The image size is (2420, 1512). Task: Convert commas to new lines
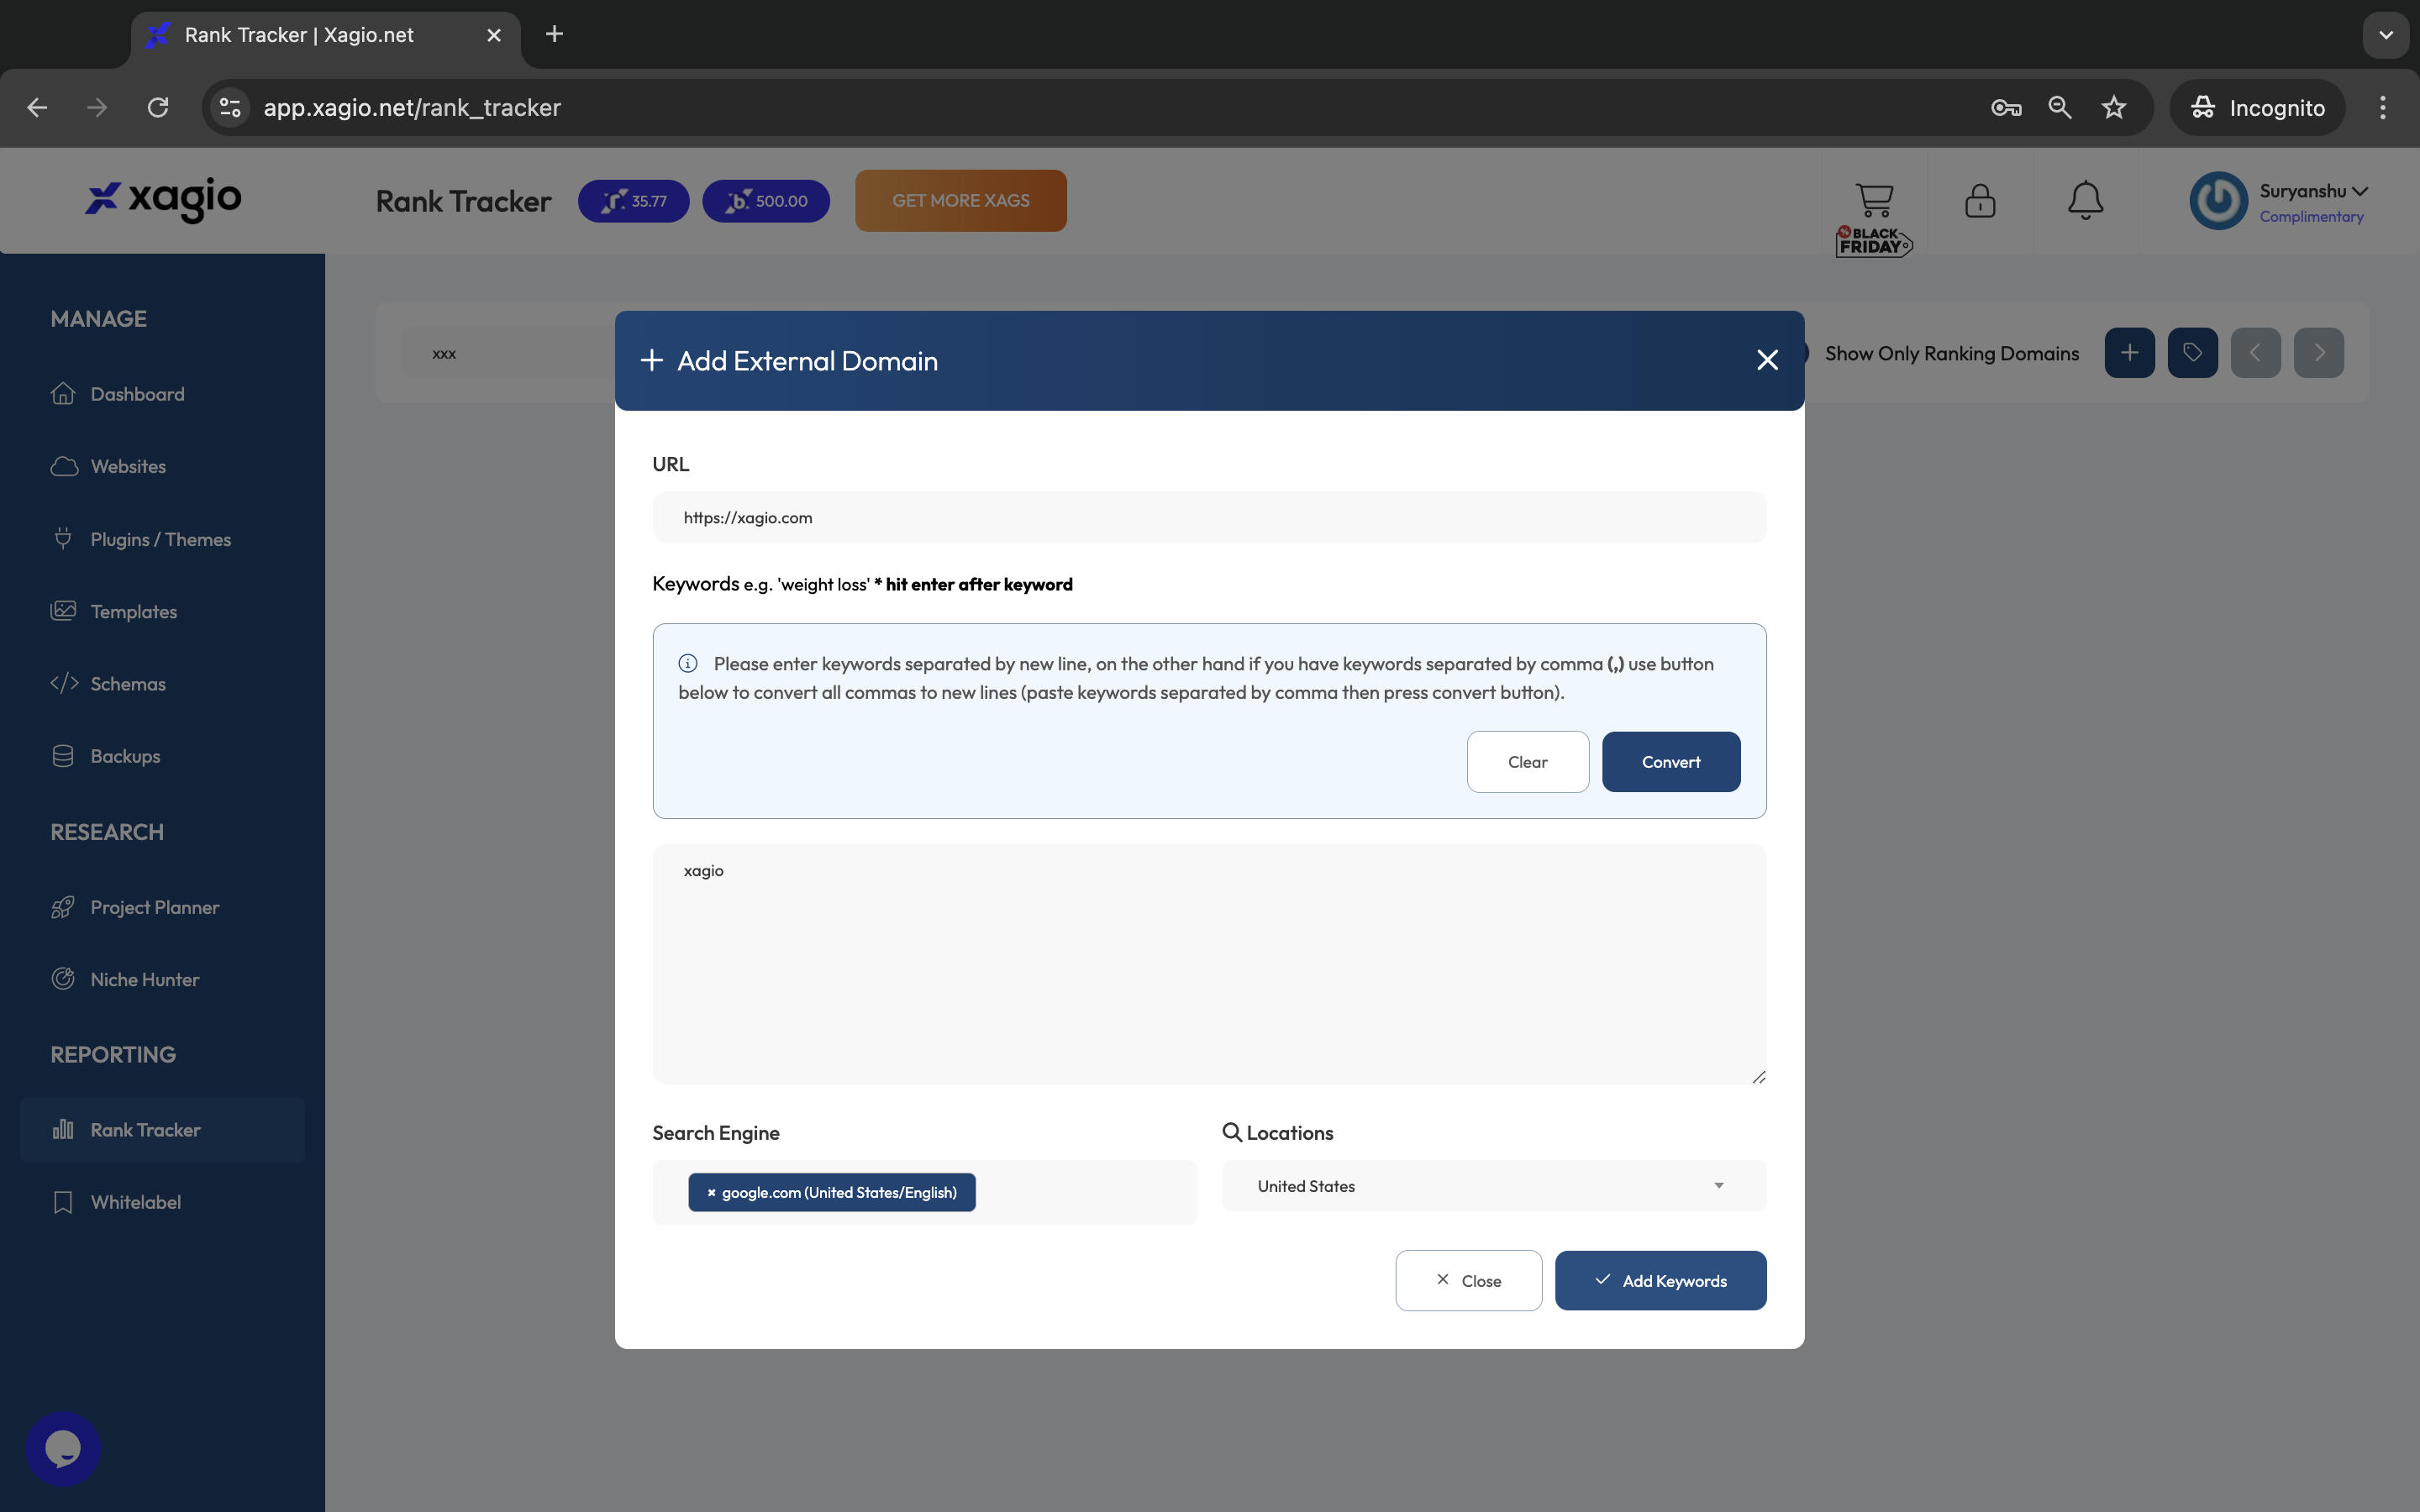pyautogui.click(x=1670, y=762)
